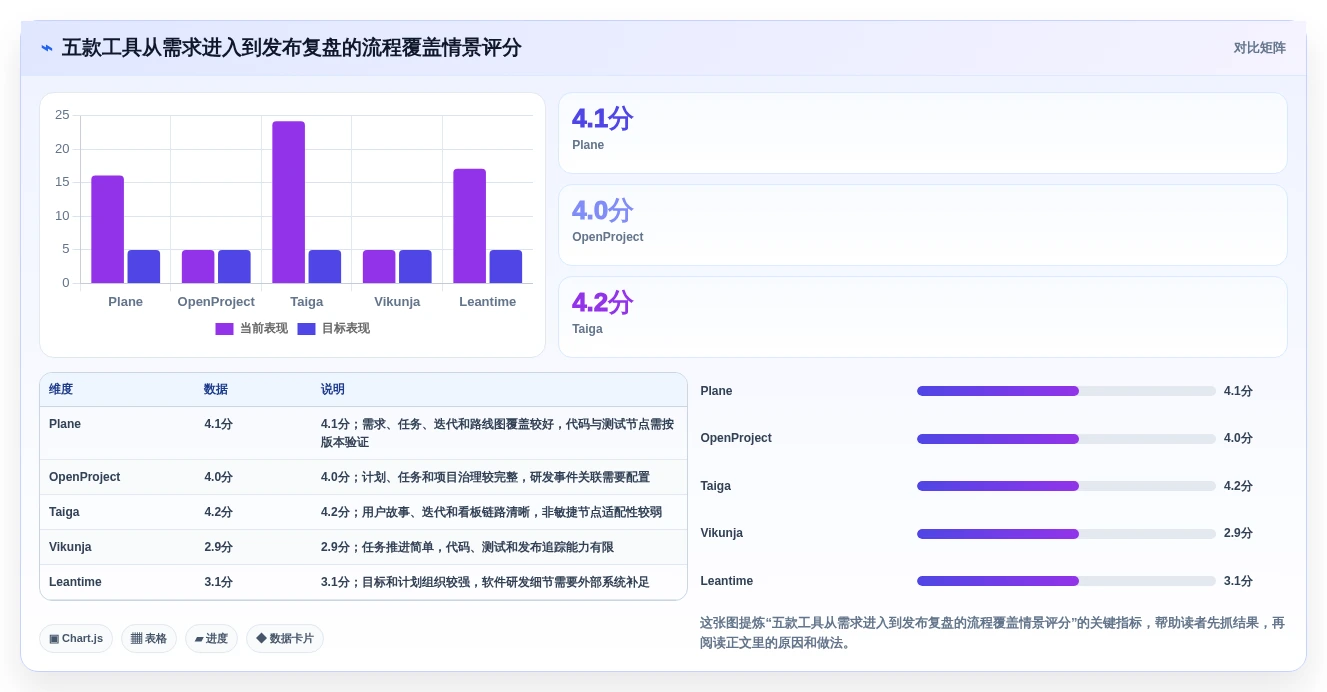Image resolution: width=1327 pixels, height=692 pixels.
Task: Click Plane's purple 当前表现 bar in chart
Action: 108,229
